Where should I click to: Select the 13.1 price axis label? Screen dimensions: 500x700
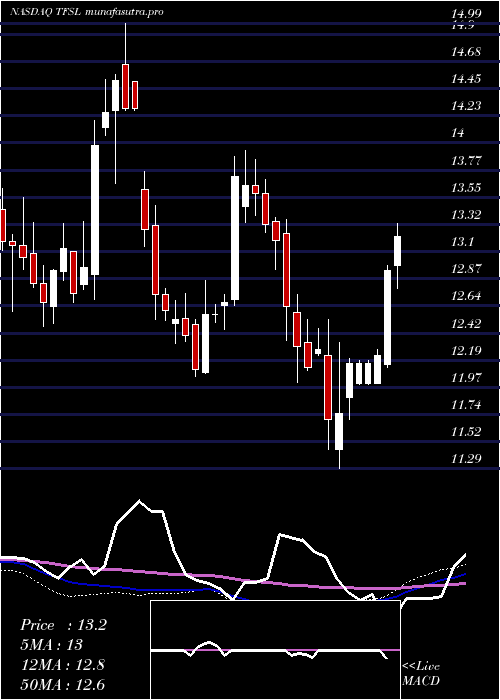coord(462,242)
